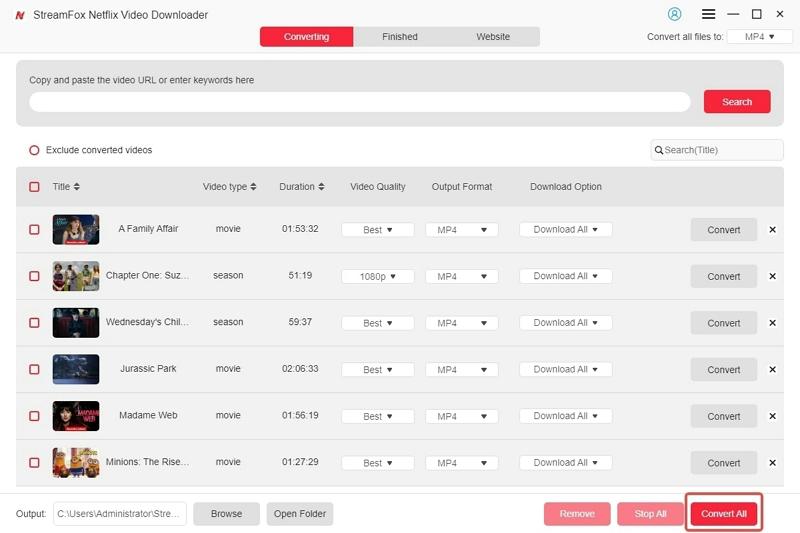Convert Madame Web movie
The image size is (800, 533).
tap(723, 416)
